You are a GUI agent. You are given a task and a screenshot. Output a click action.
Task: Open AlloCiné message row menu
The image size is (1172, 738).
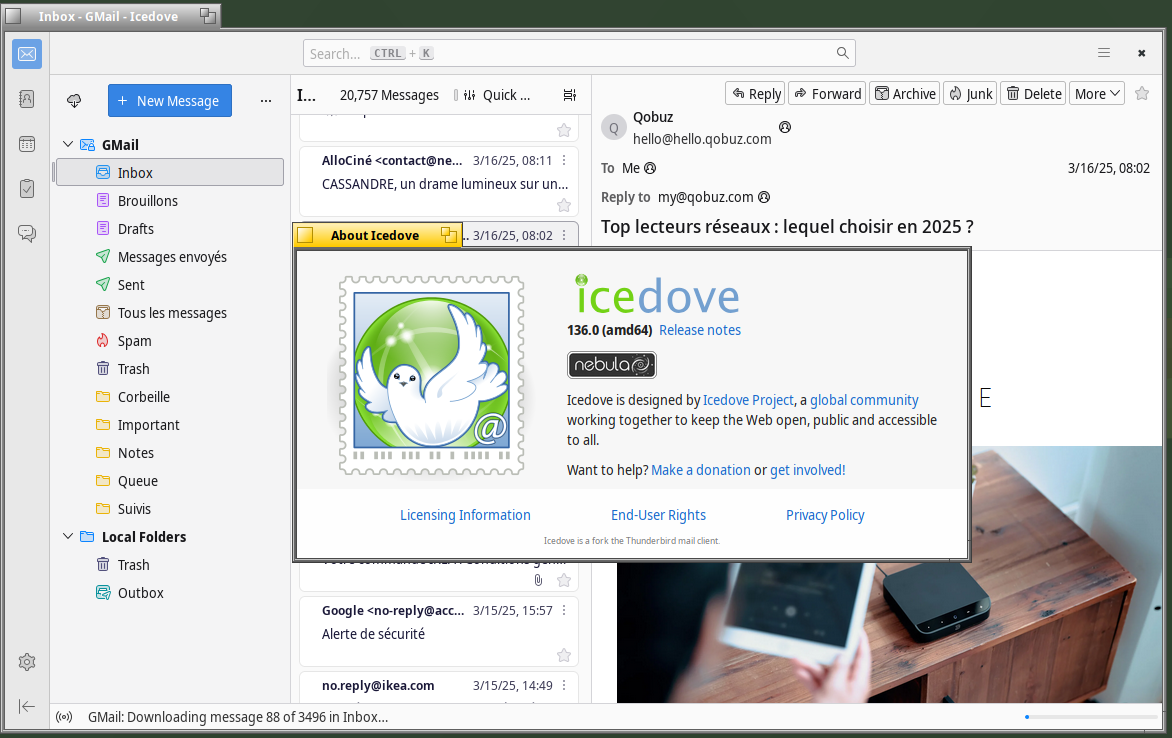point(564,161)
